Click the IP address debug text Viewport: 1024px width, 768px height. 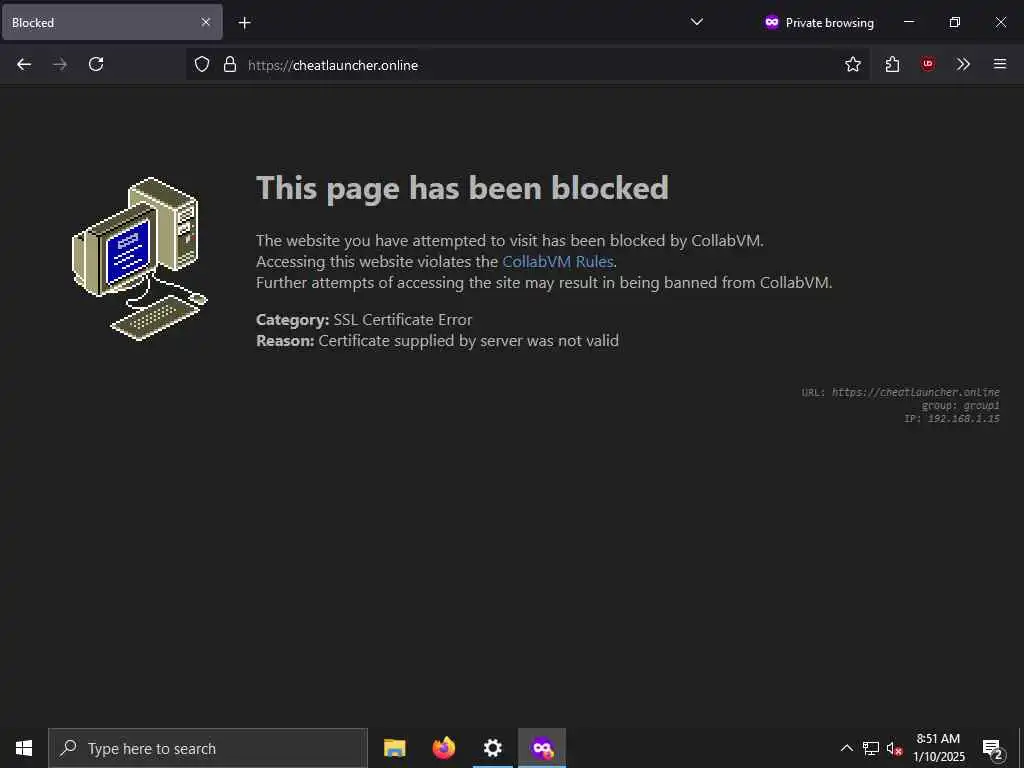(952, 419)
